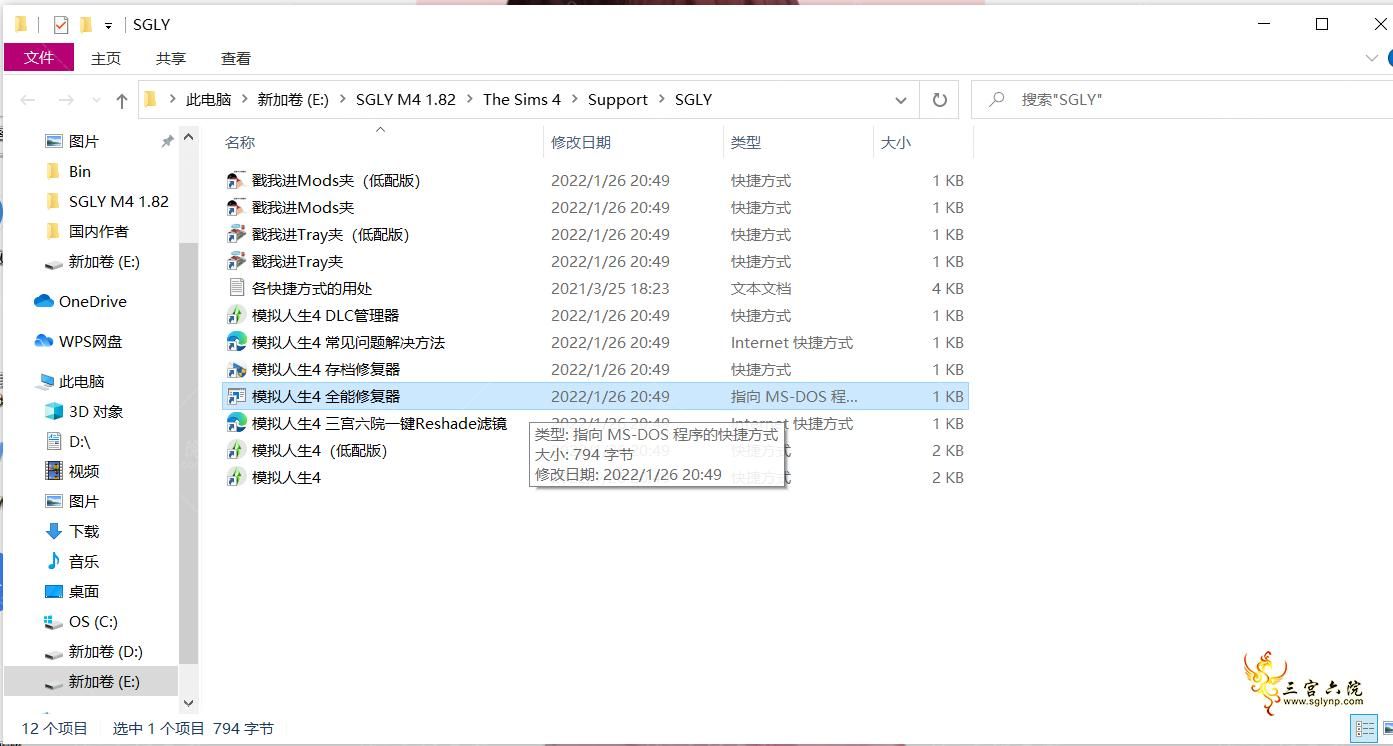
Task: Open pinned 图片 in quick access
Action: point(84,142)
